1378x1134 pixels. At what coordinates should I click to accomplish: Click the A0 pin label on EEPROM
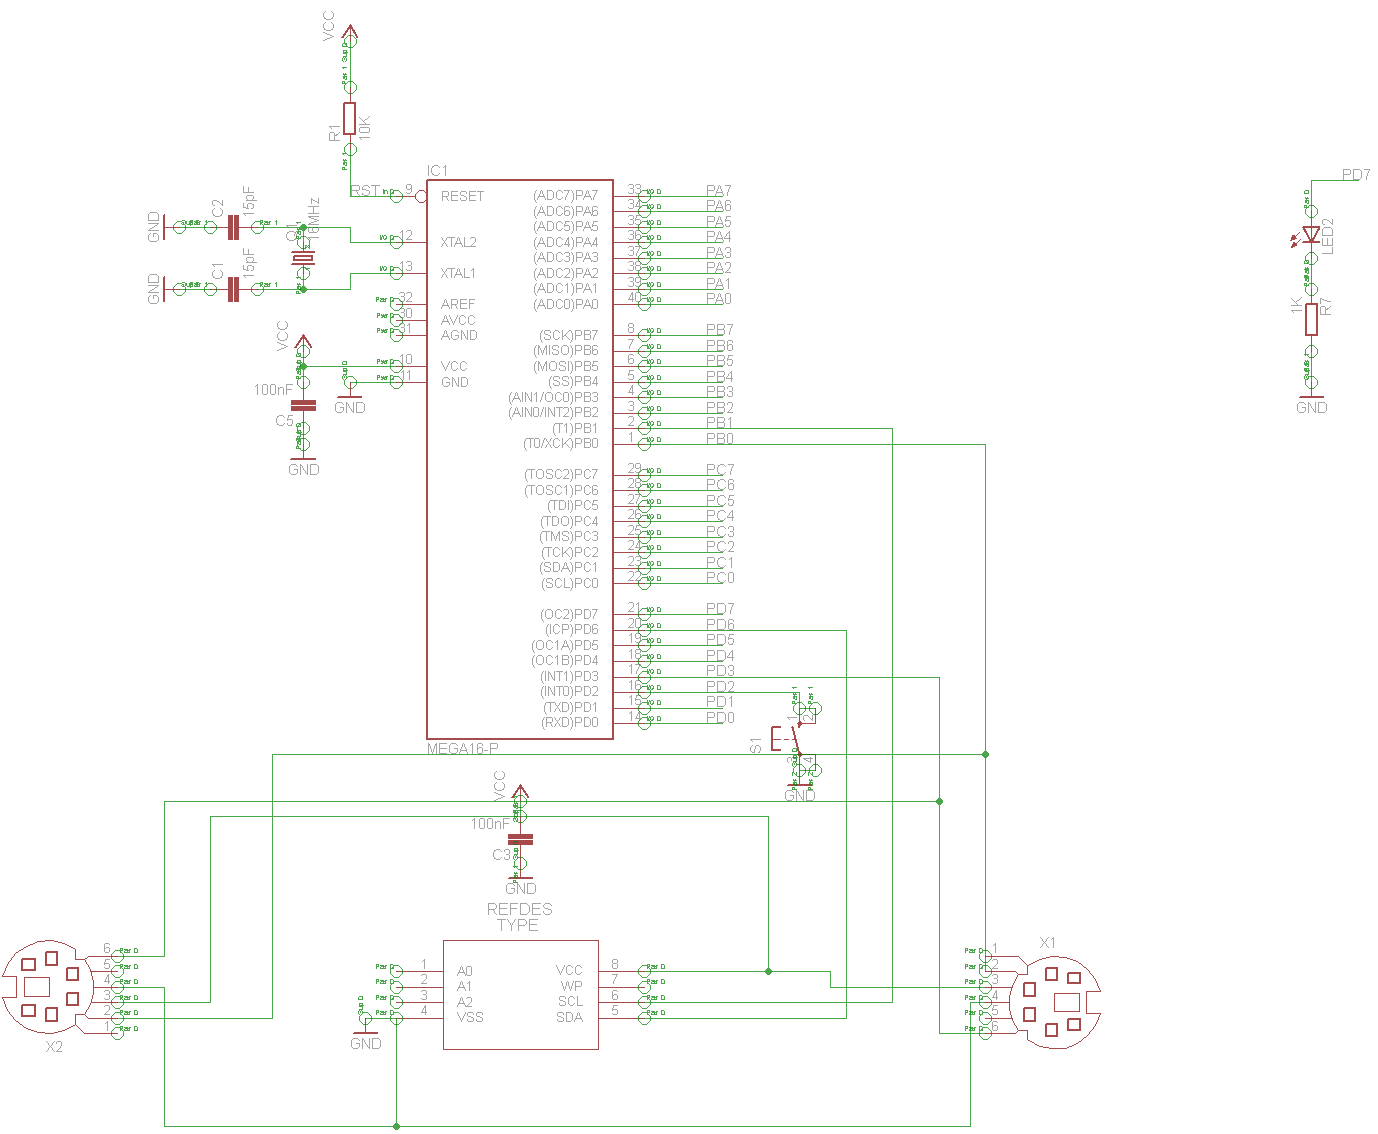[x=465, y=971]
